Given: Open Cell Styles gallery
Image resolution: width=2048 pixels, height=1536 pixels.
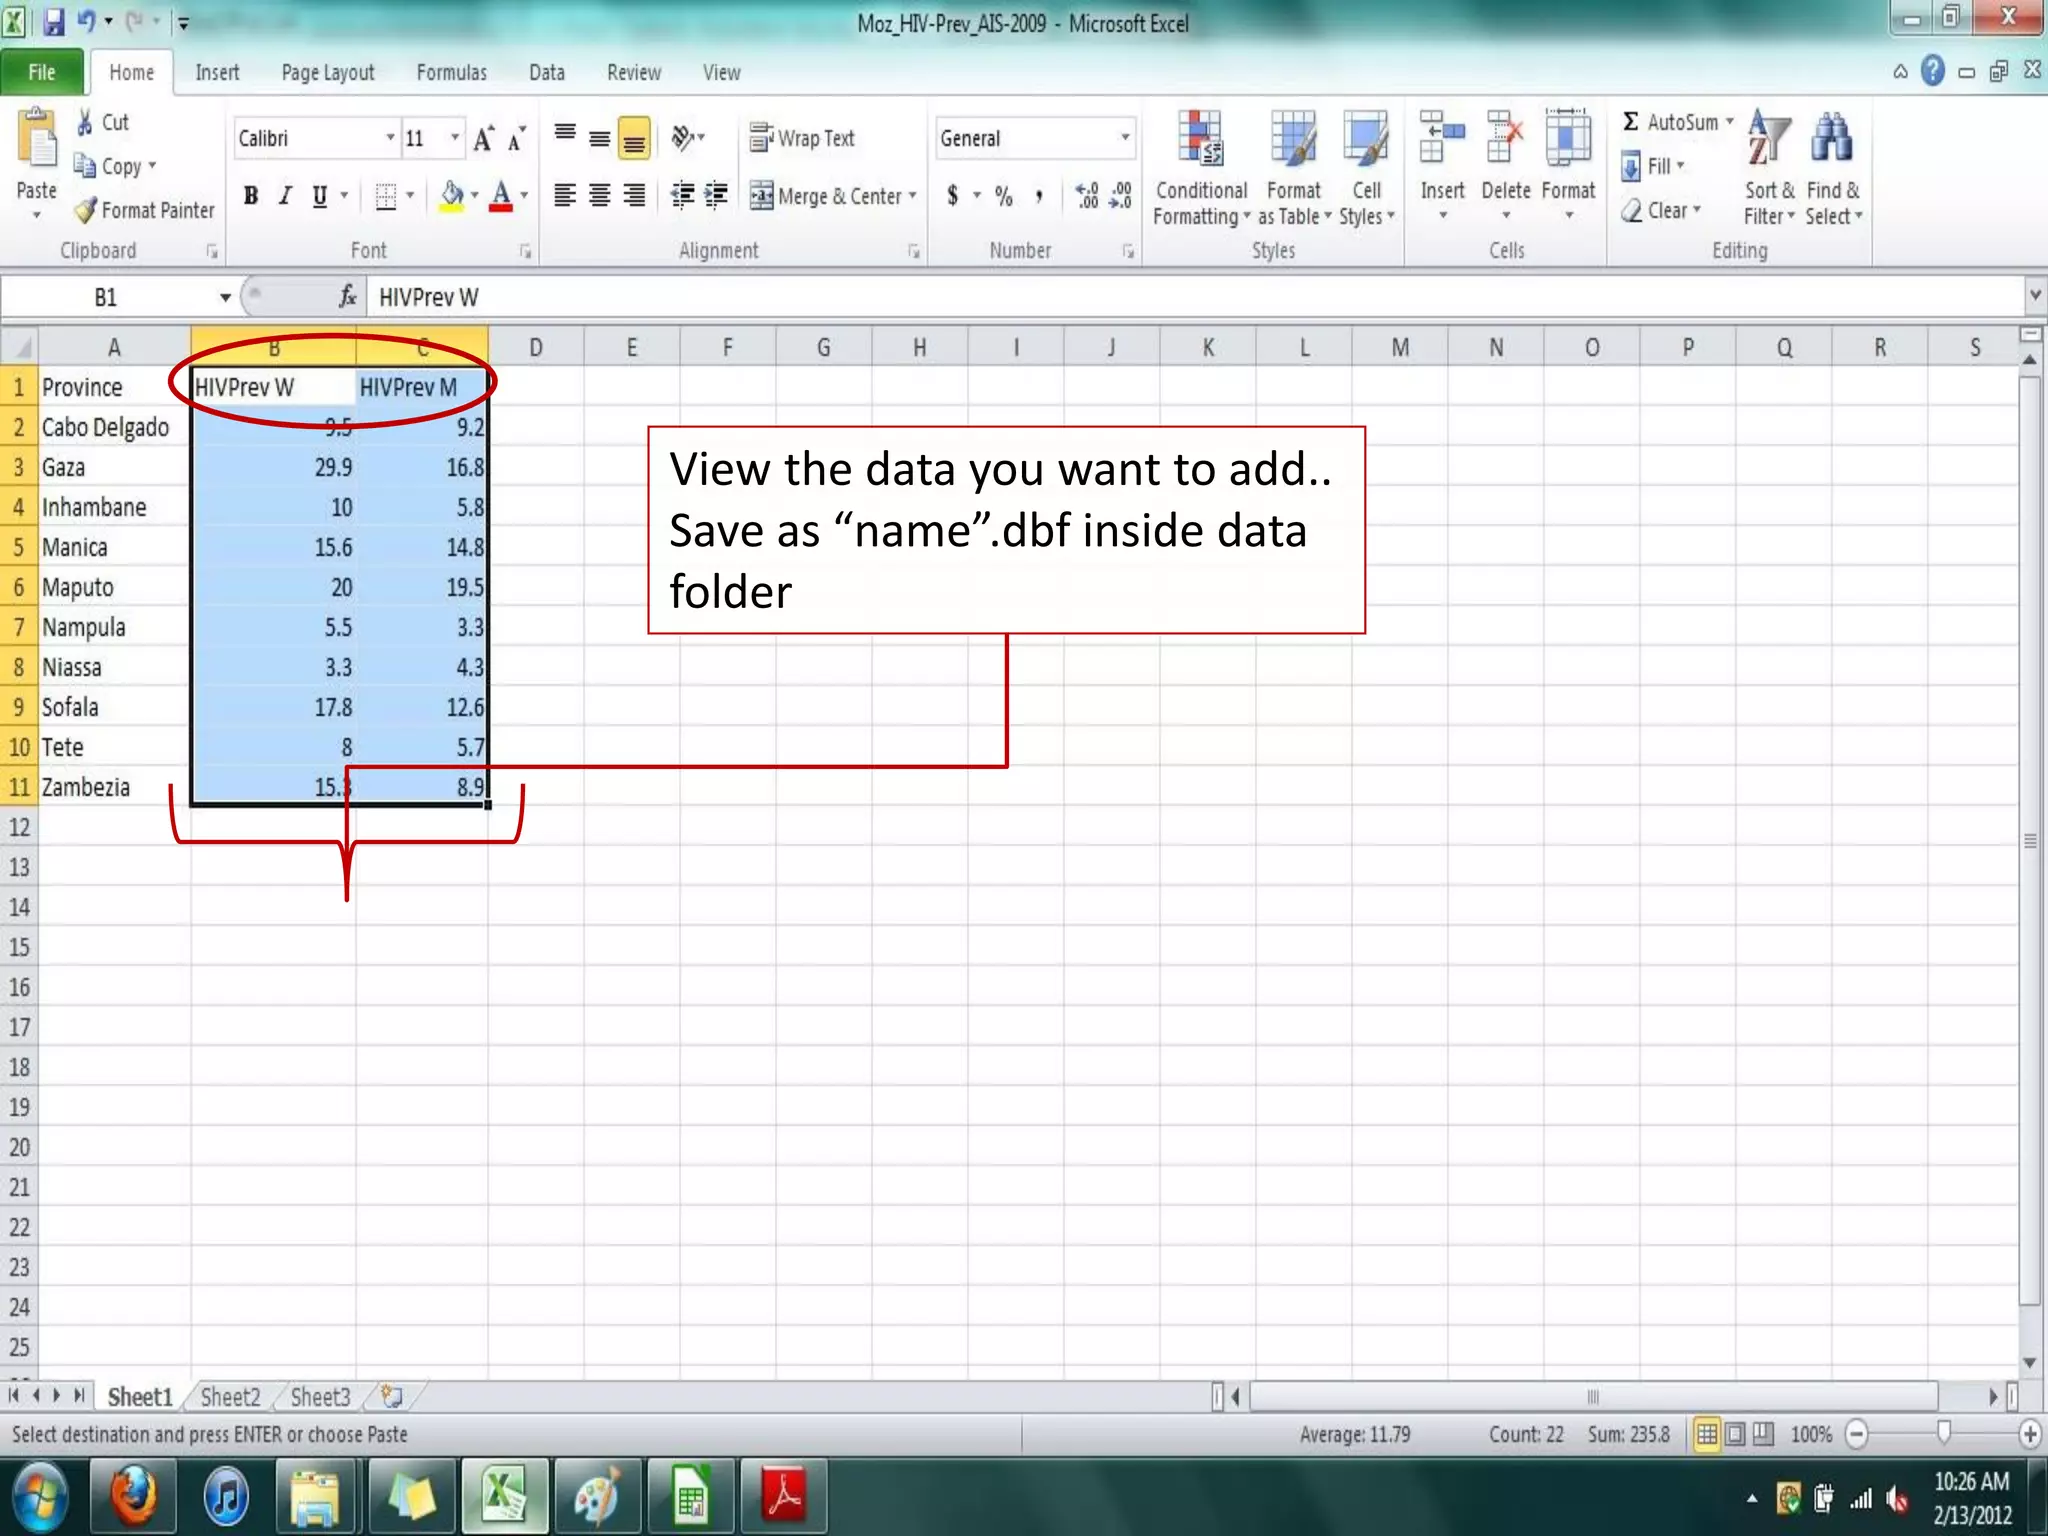Looking at the screenshot, I should pos(1366,170).
